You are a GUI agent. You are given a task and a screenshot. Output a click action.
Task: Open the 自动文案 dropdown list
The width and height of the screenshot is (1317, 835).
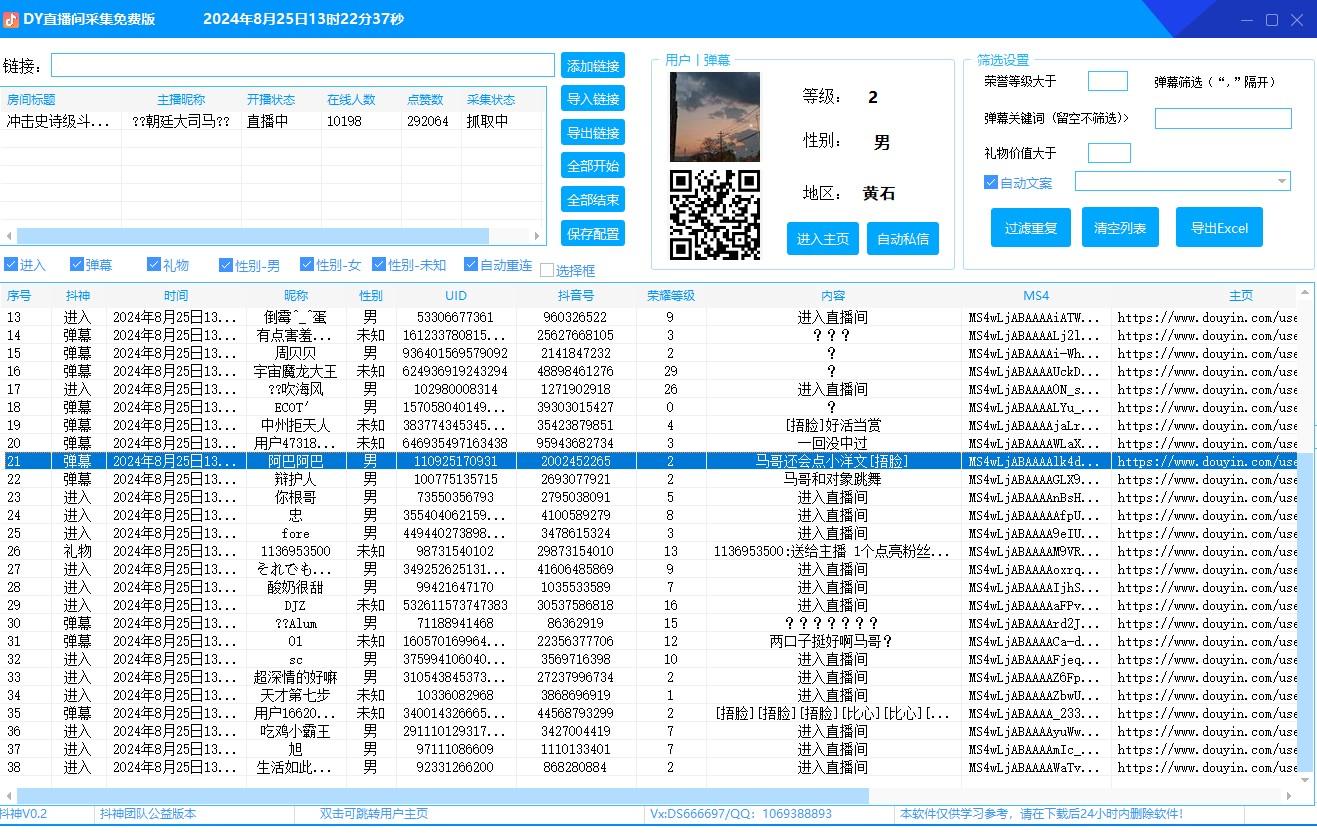[1284, 181]
